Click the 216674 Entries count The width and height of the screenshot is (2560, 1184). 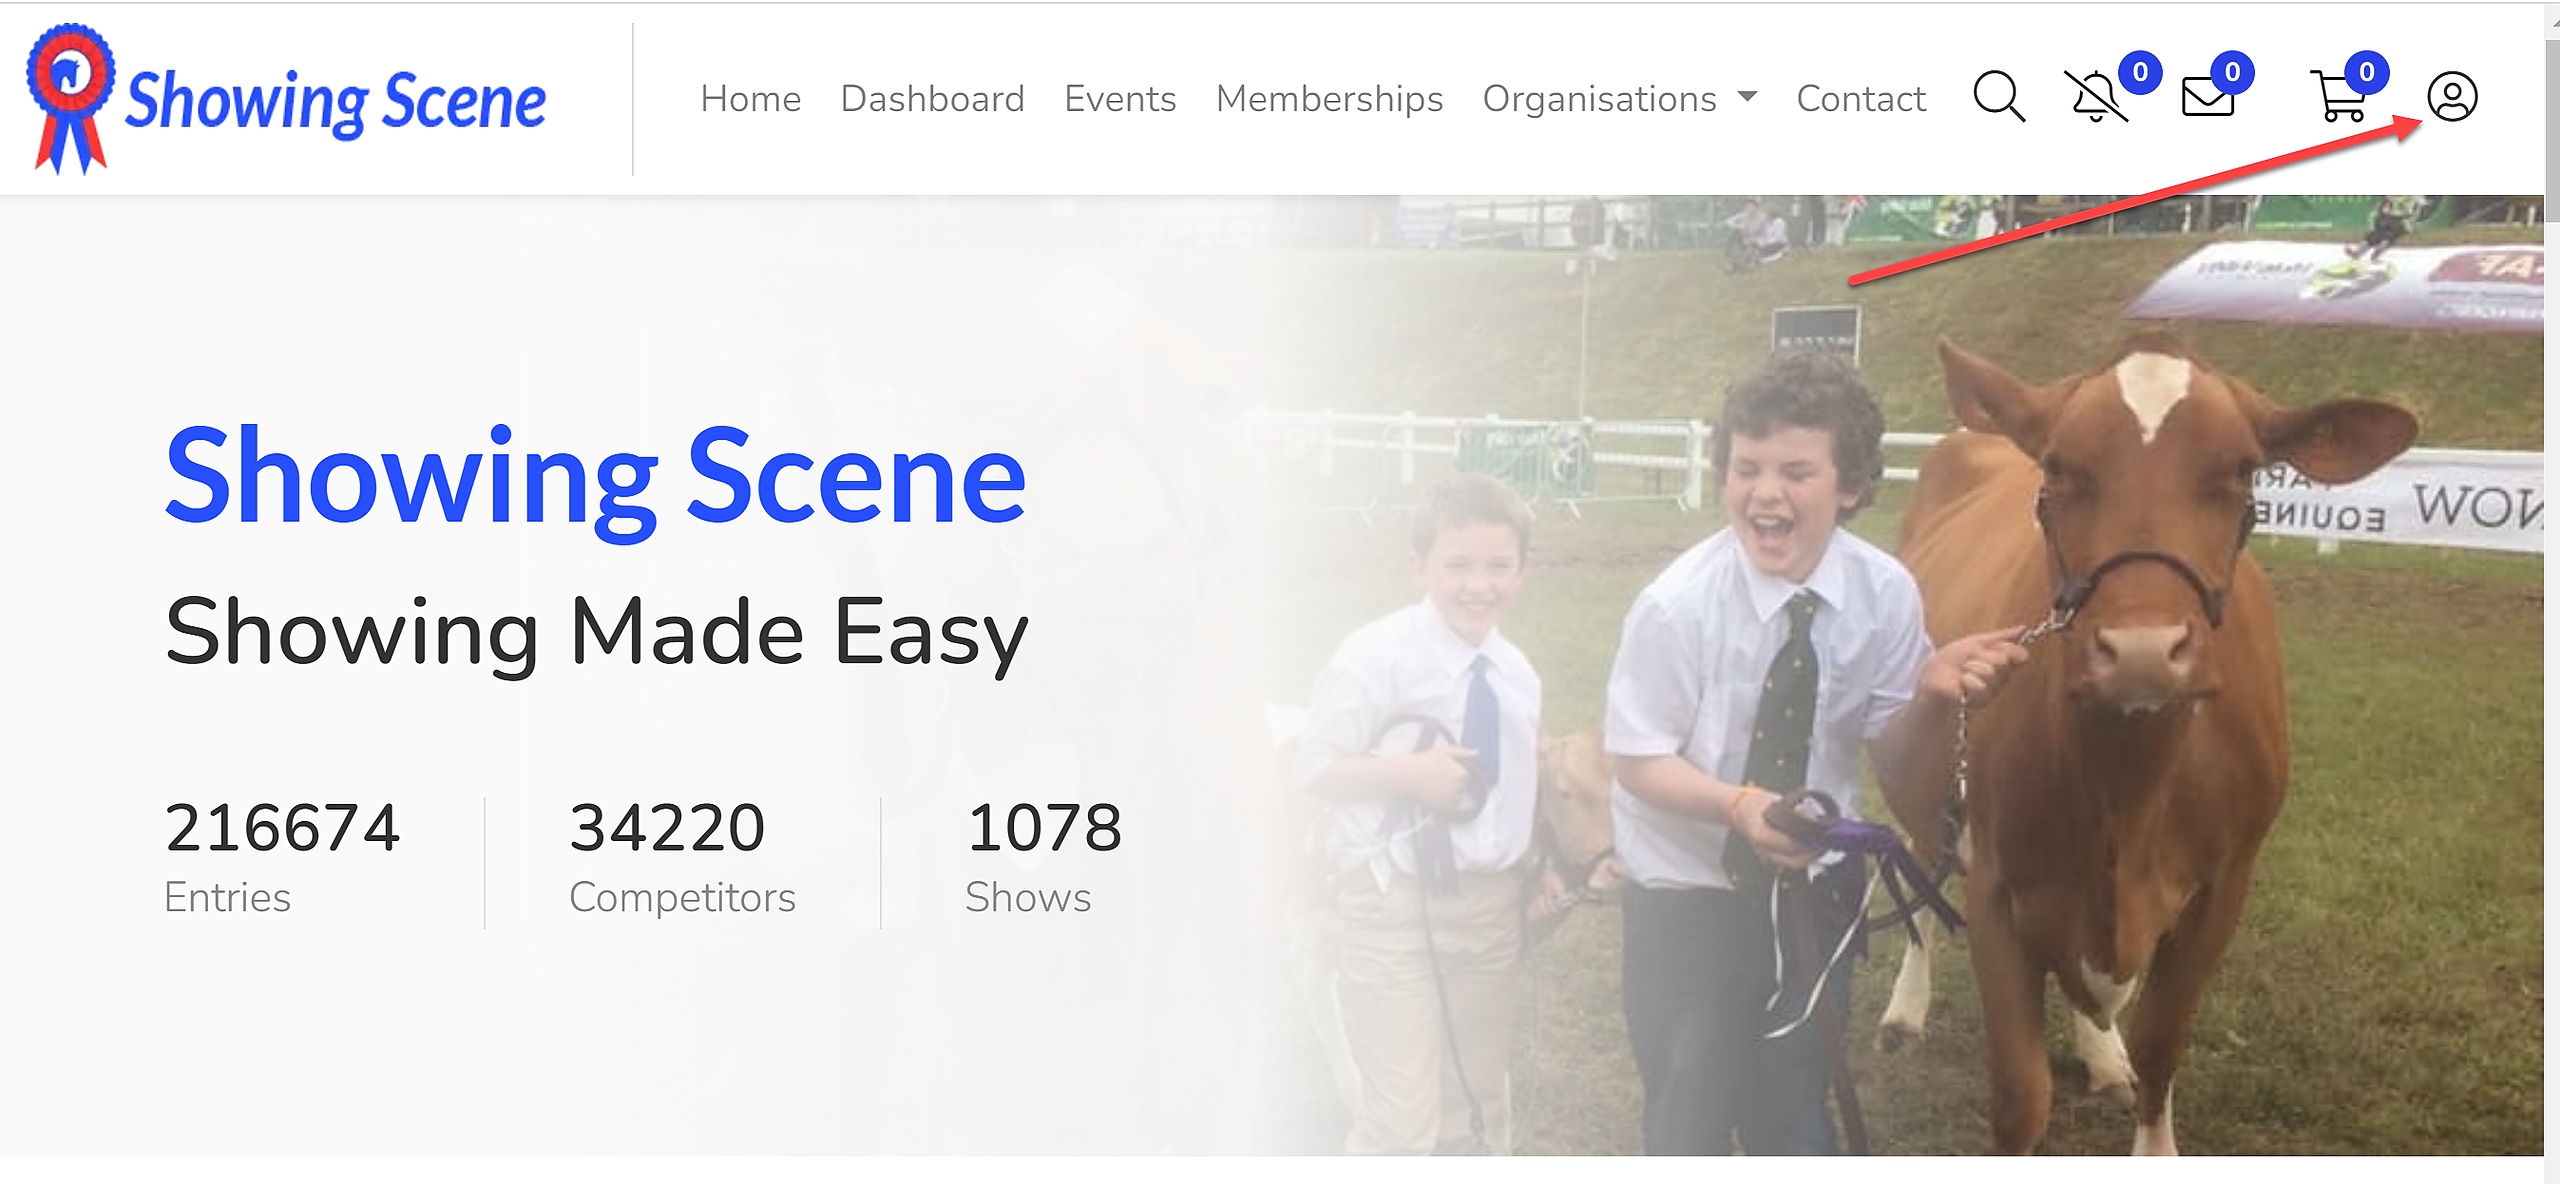tap(282, 827)
